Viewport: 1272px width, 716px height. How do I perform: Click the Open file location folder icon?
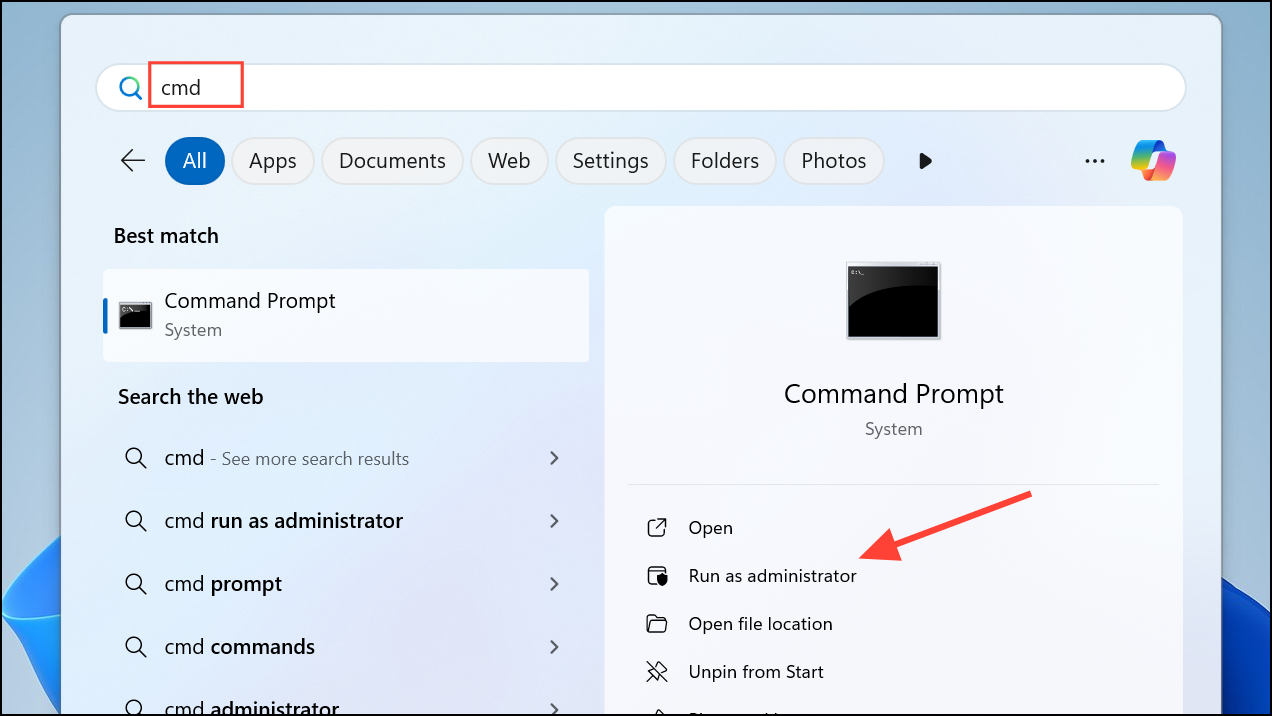click(657, 624)
